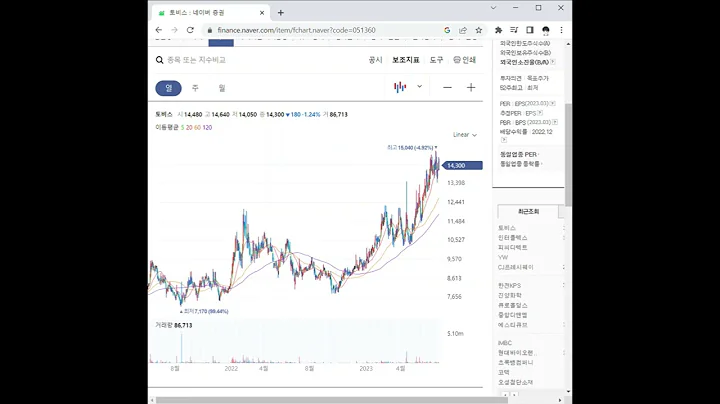Viewport: 720px width, 404px height.
Task: Open 오성첨단소재 in recent list
Action: pos(516,382)
